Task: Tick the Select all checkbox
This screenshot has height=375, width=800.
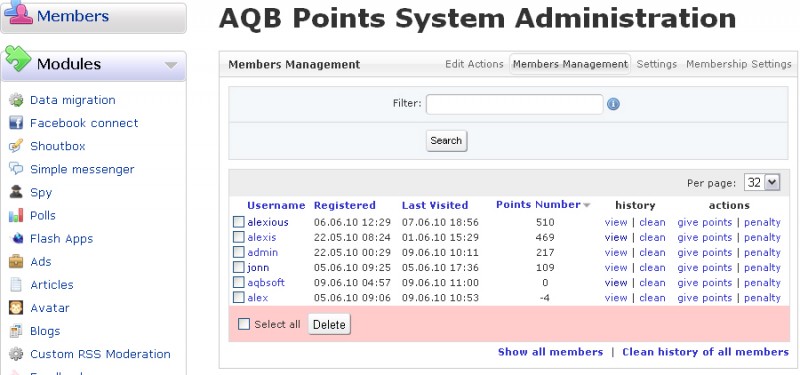Action: tap(244, 324)
